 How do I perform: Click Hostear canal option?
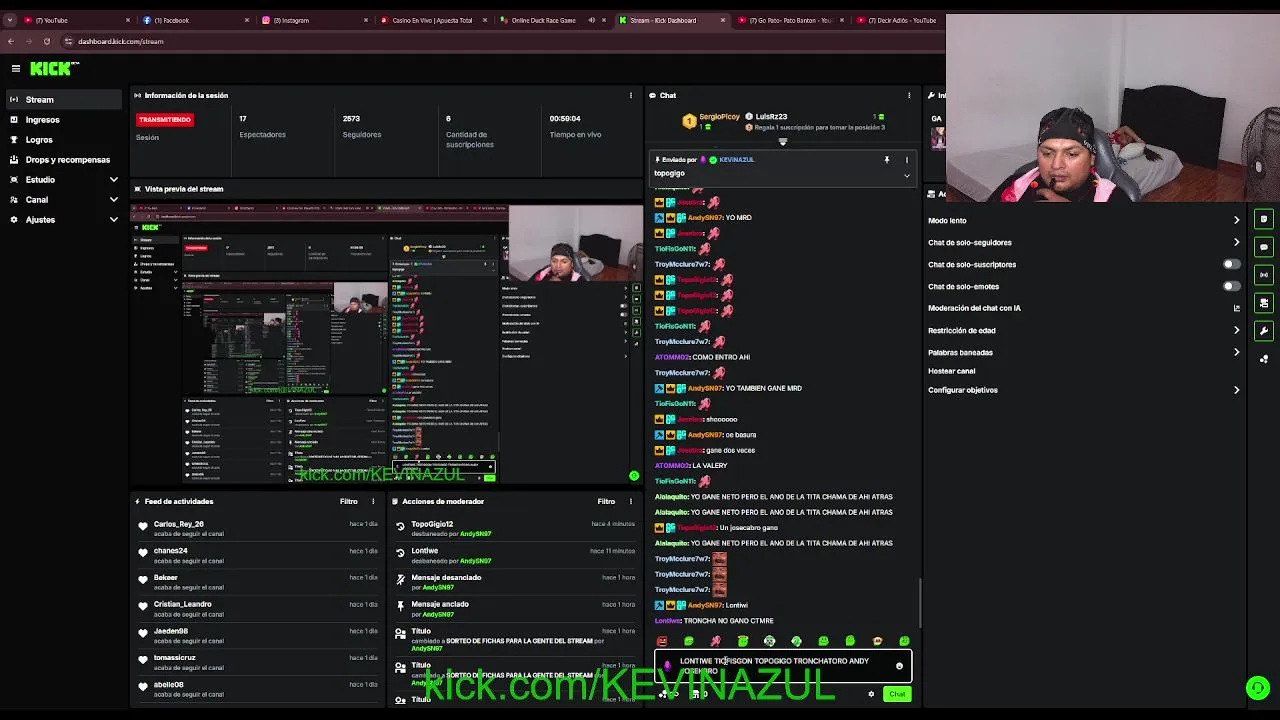(x=951, y=371)
